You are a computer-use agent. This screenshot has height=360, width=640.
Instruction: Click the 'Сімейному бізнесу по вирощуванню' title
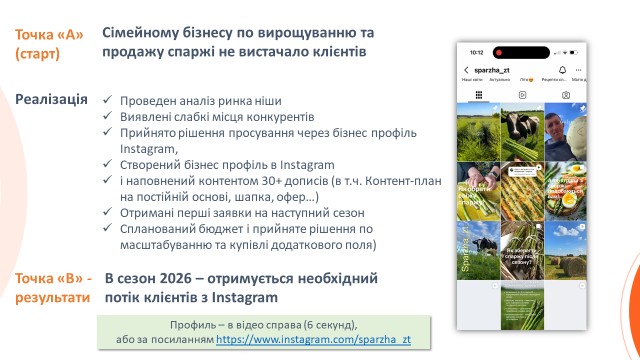[238, 42]
